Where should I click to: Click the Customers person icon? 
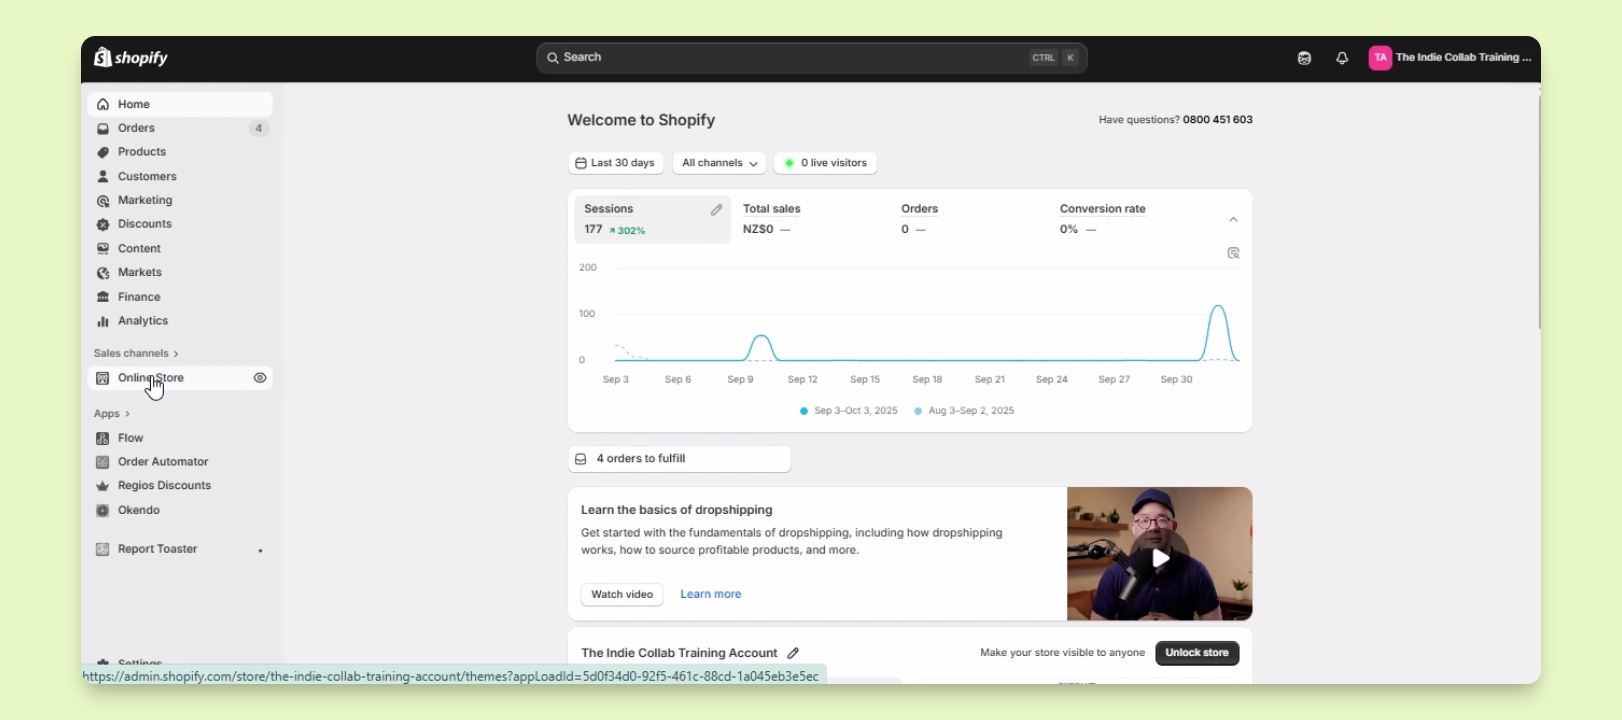103,176
